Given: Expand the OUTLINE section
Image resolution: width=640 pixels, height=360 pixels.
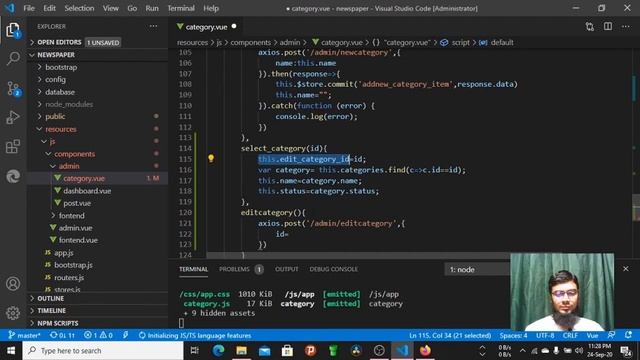Looking at the screenshot, I should (x=51, y=298).
